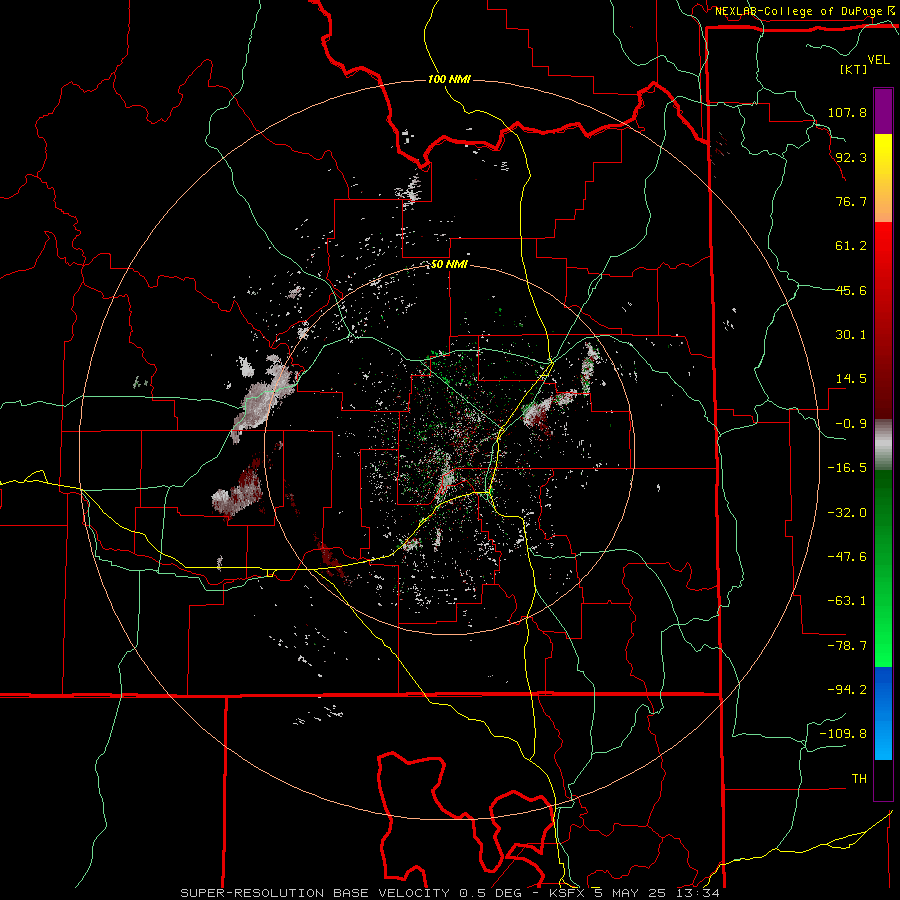Click the 45.6 velocity scale value
The height and width of the screenshot is (900, 900).
click(851, 290)
